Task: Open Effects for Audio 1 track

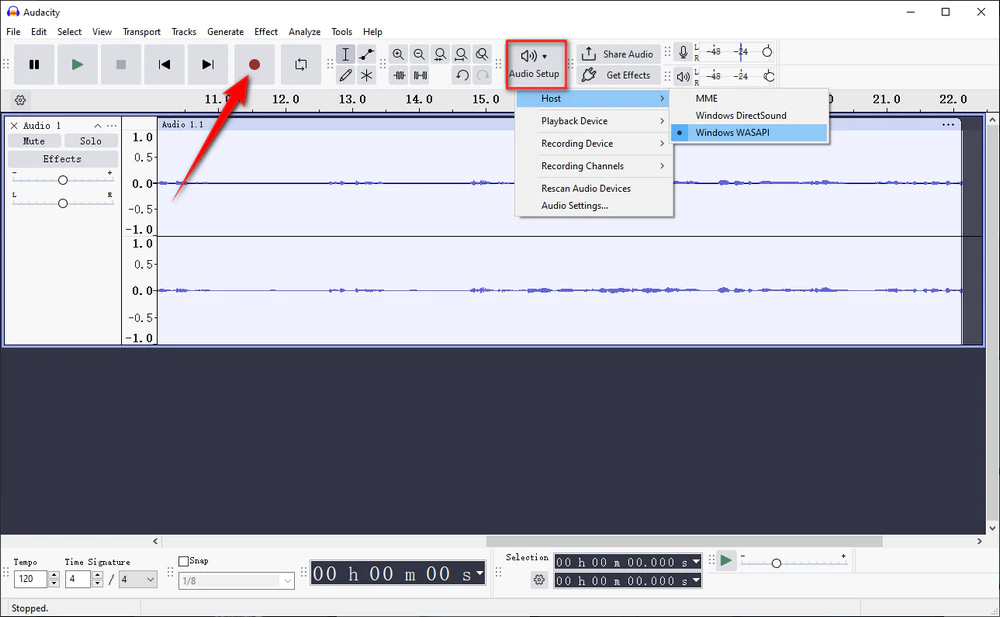Action: point(62,159)
